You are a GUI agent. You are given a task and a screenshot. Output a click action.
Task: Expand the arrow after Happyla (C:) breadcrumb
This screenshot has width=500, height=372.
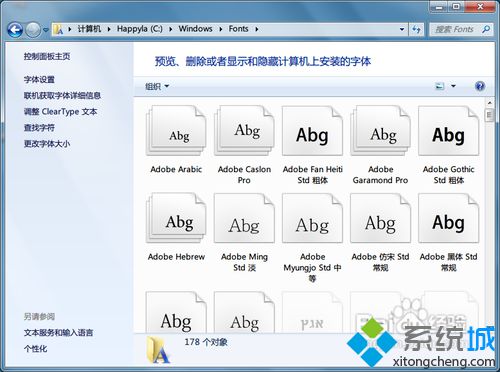tap(171, 29)
